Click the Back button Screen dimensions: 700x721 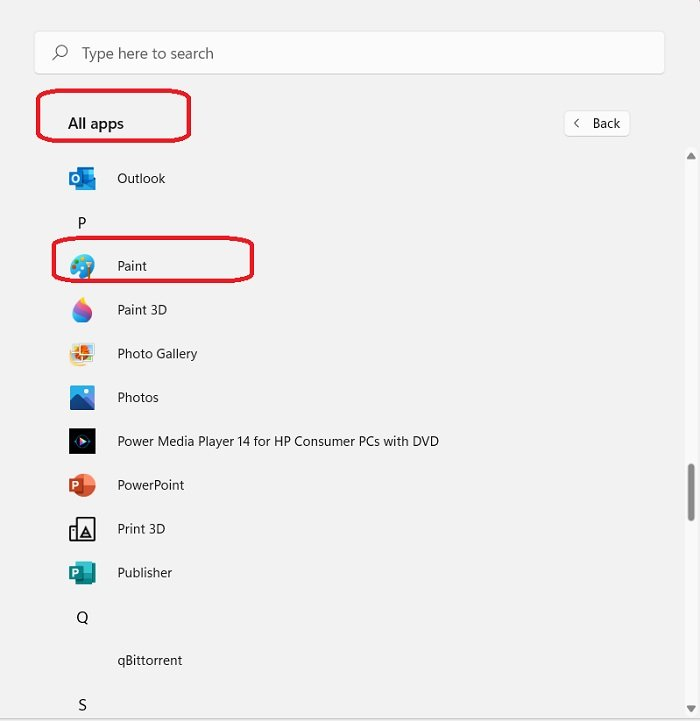pos(597,124)
